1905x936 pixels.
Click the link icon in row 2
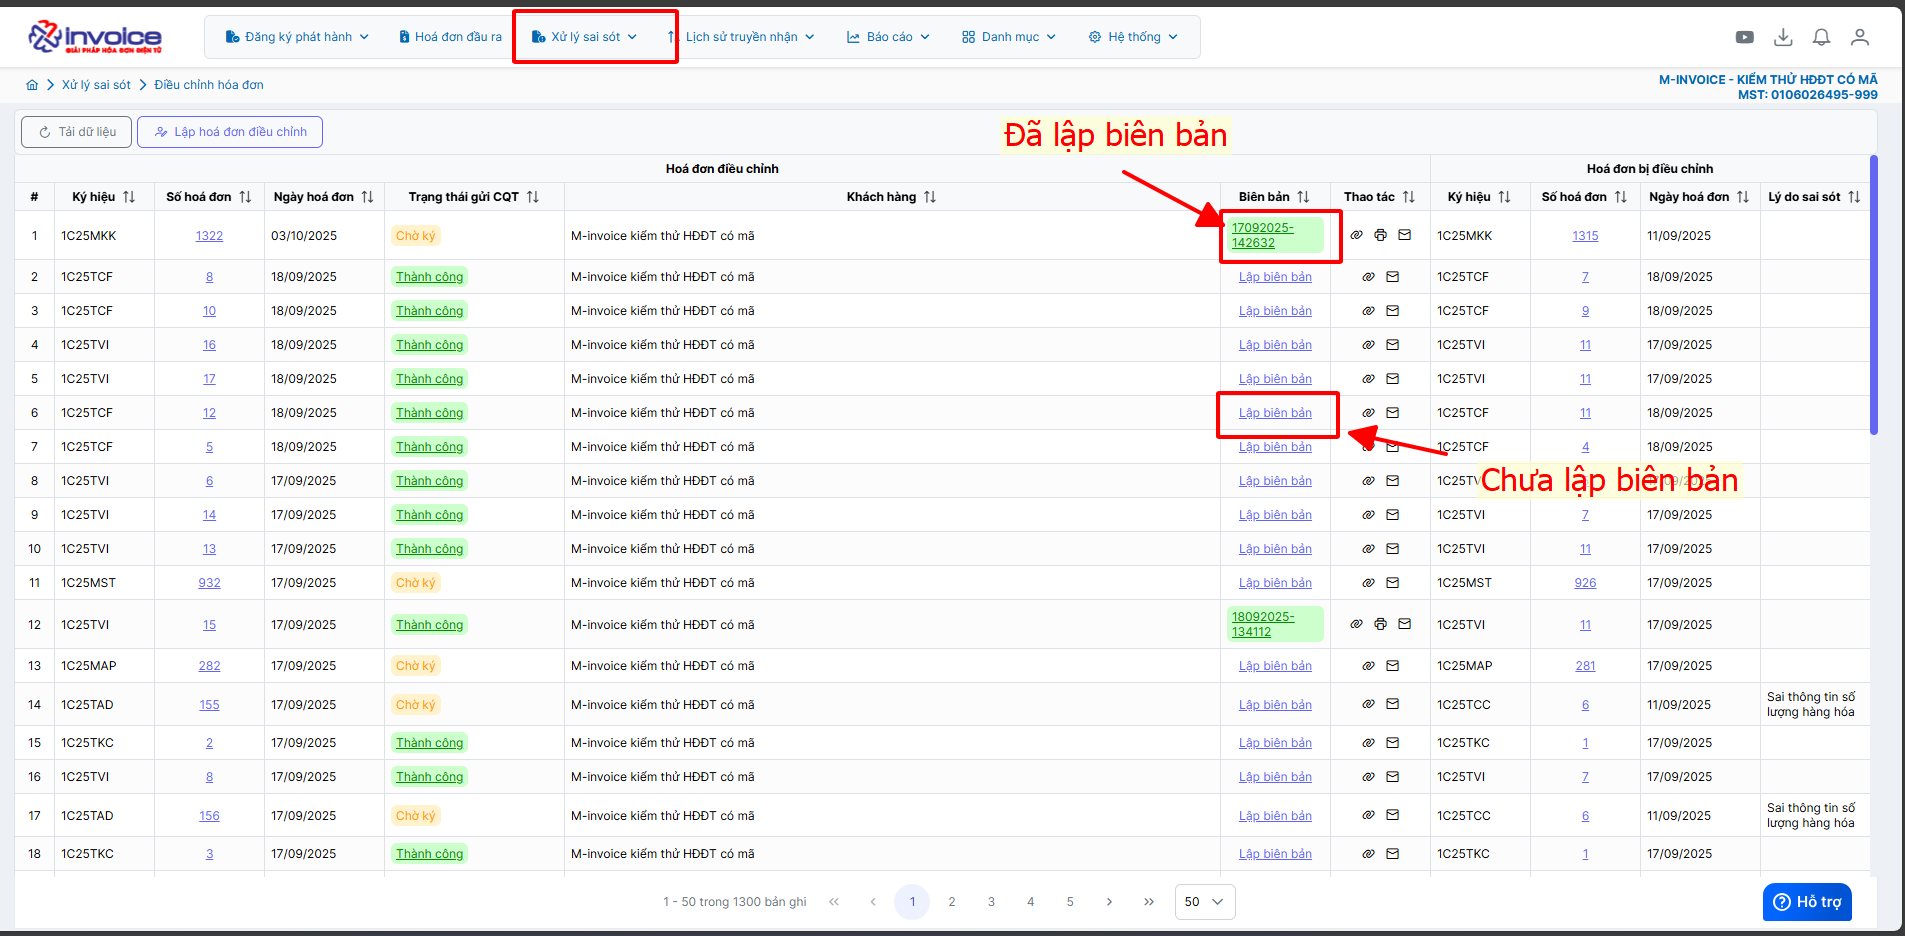[x=1368, y=277]
